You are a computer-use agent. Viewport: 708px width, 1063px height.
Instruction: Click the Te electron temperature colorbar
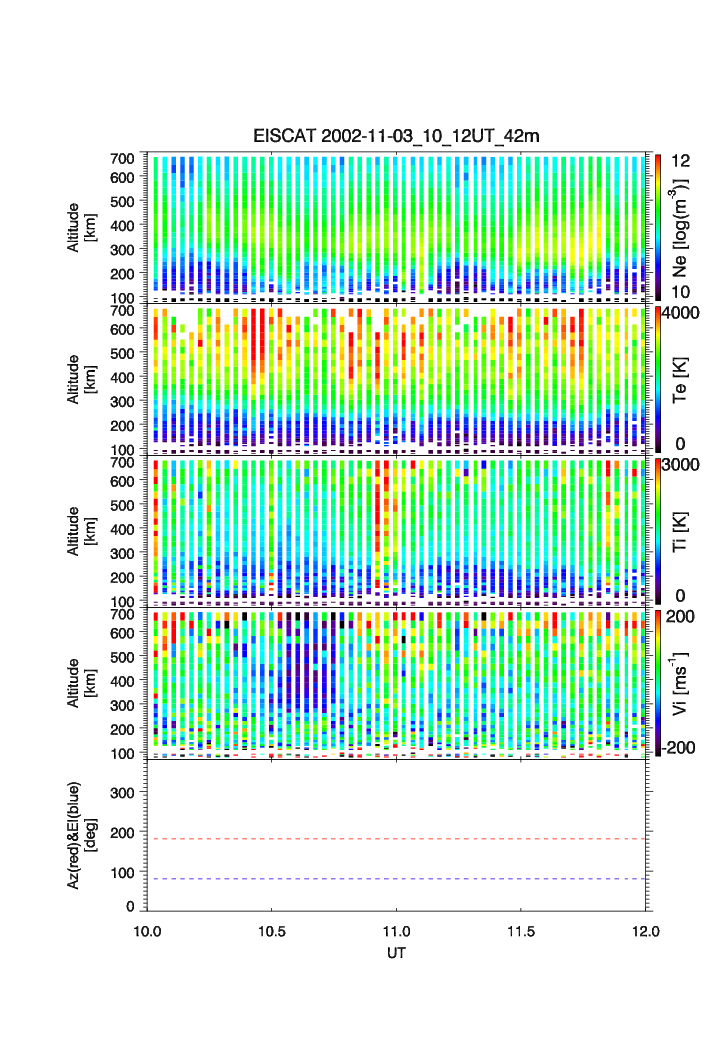point(658,379)
